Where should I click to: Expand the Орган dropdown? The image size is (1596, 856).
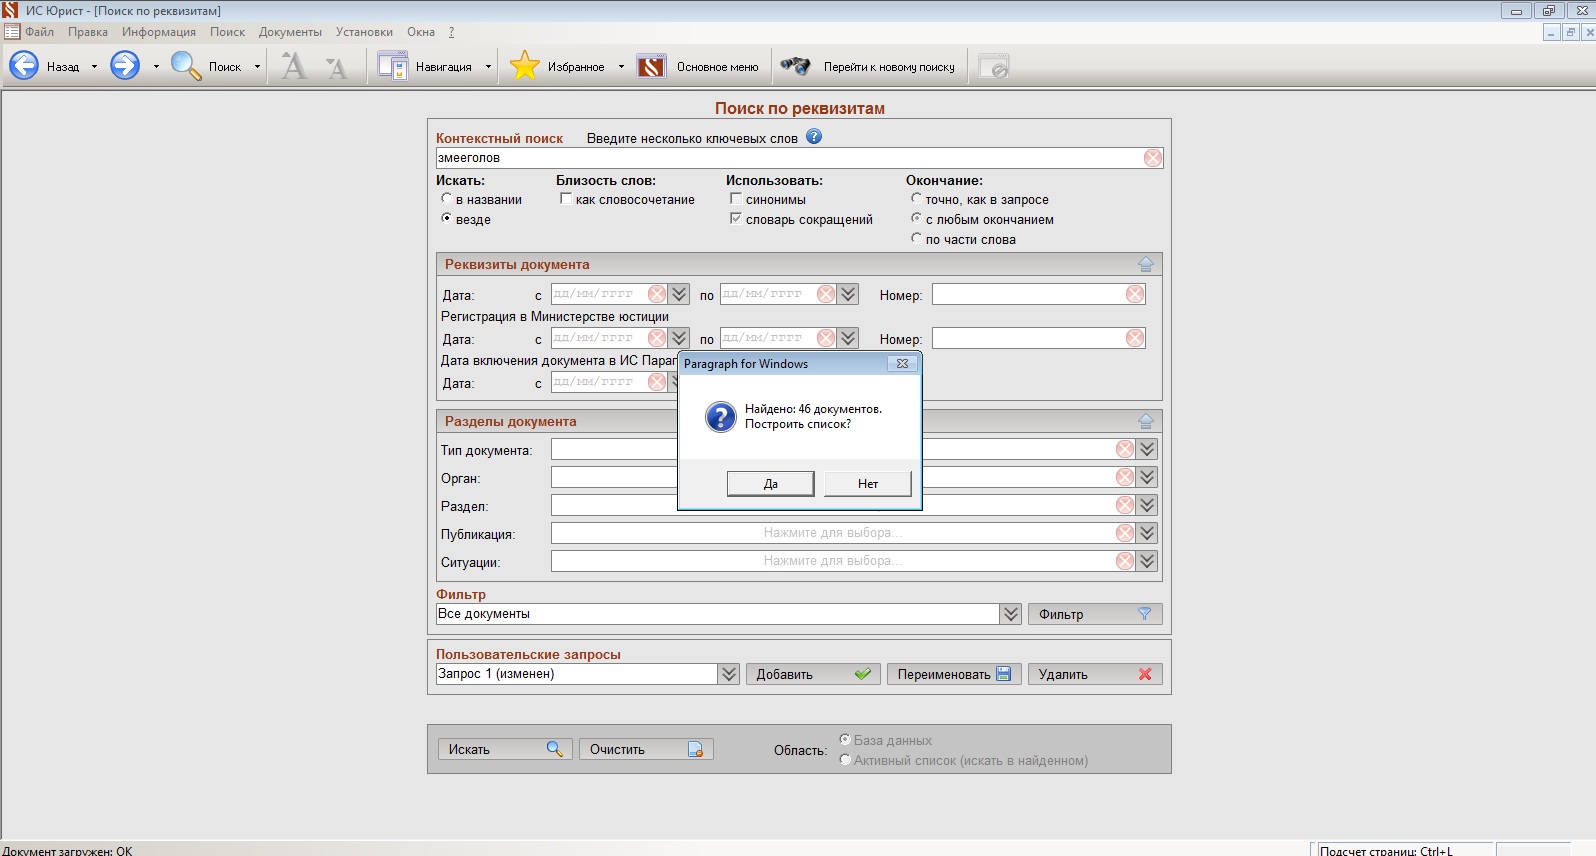coord(1148,478)
